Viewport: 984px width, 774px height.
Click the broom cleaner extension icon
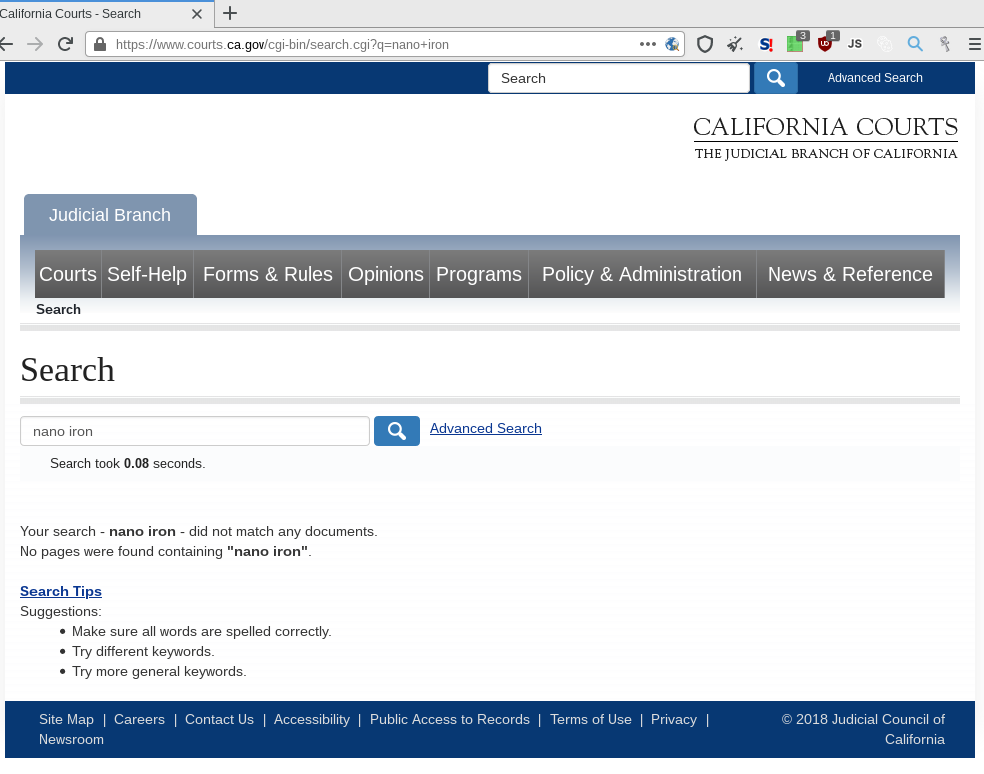tap(735, 45)
